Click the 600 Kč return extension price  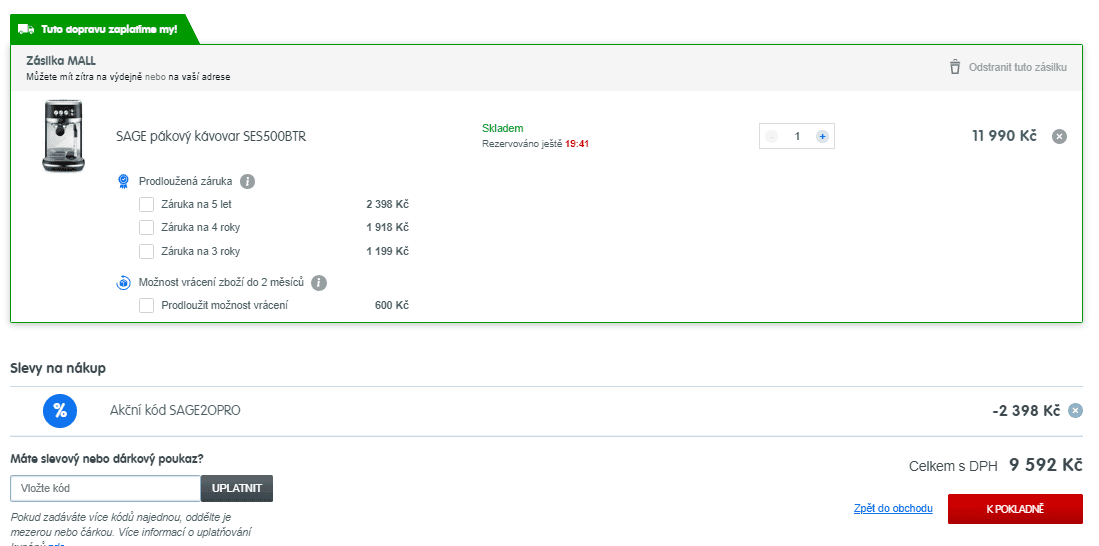pos(392,306)
